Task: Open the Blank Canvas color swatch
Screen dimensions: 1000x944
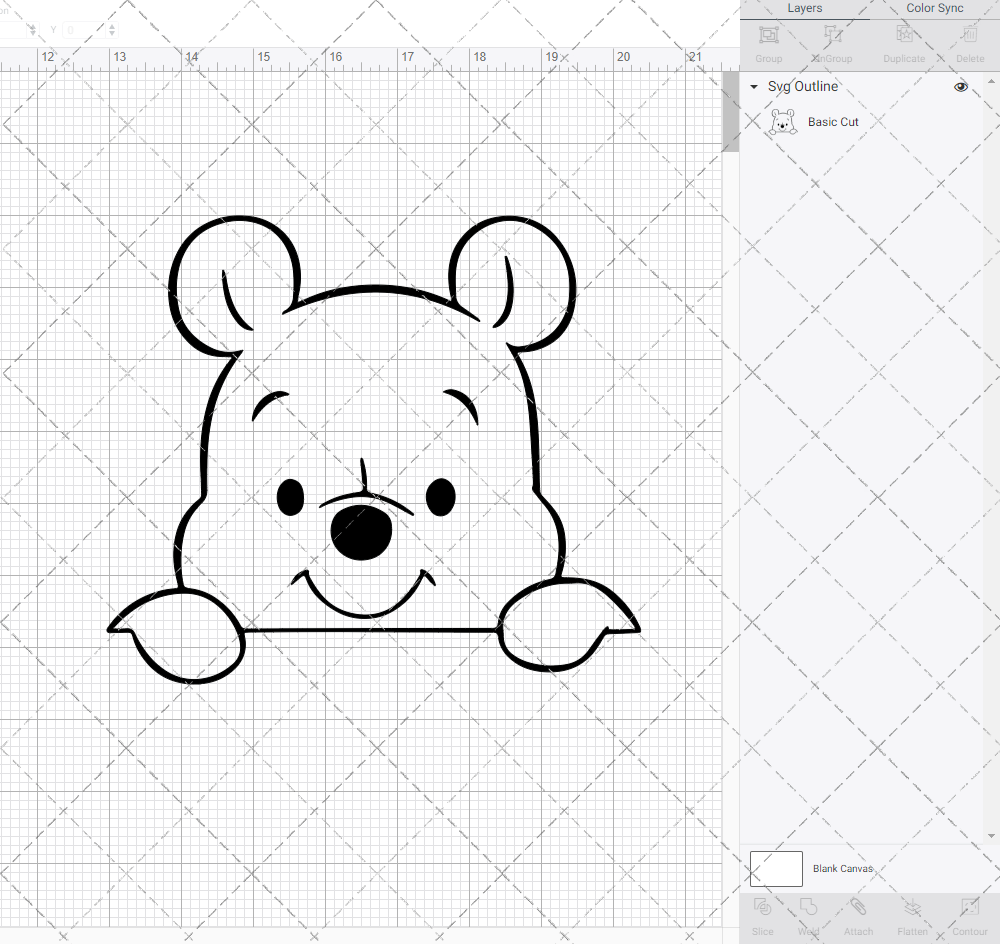Action: 775,868
